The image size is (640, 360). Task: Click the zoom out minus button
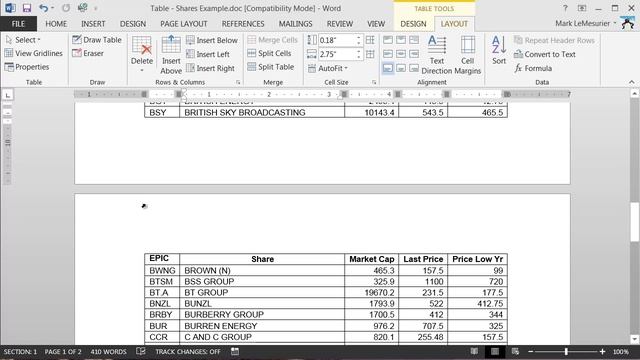[x=531, y=351]
